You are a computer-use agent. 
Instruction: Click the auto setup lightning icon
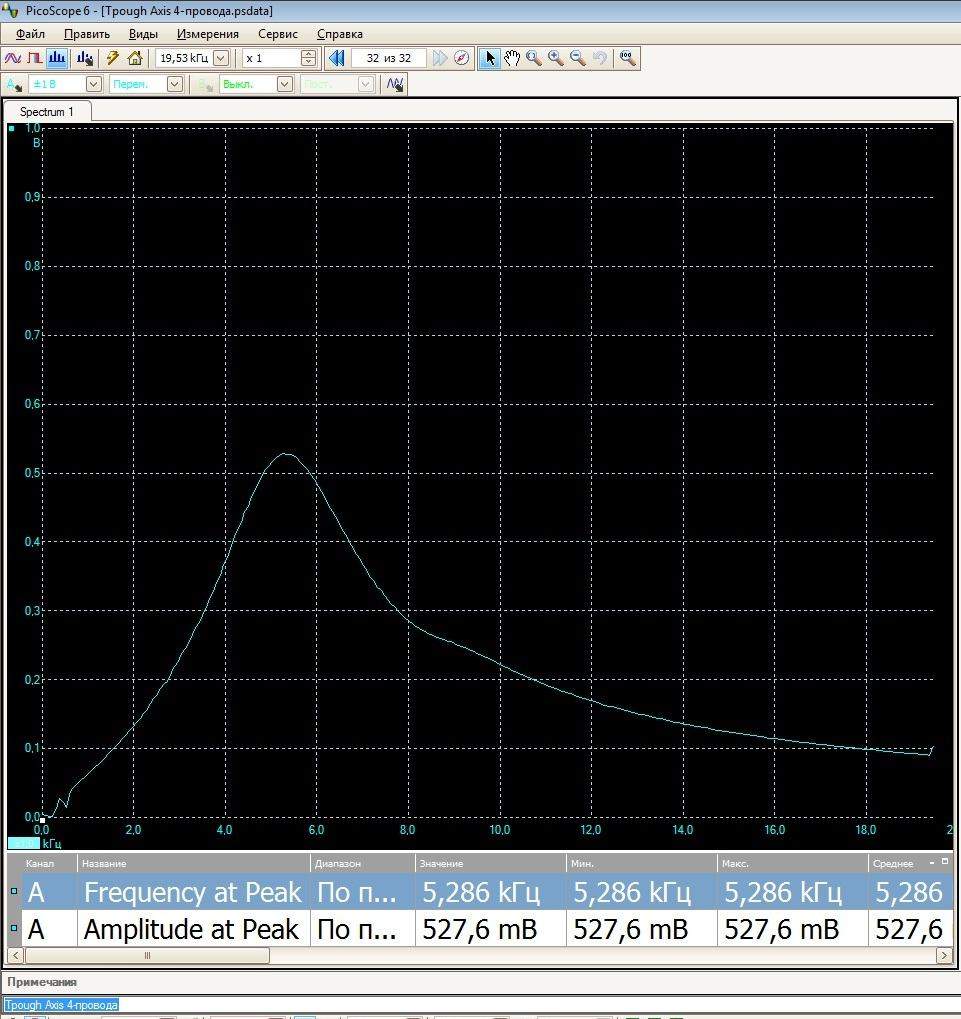coord(112,58)
